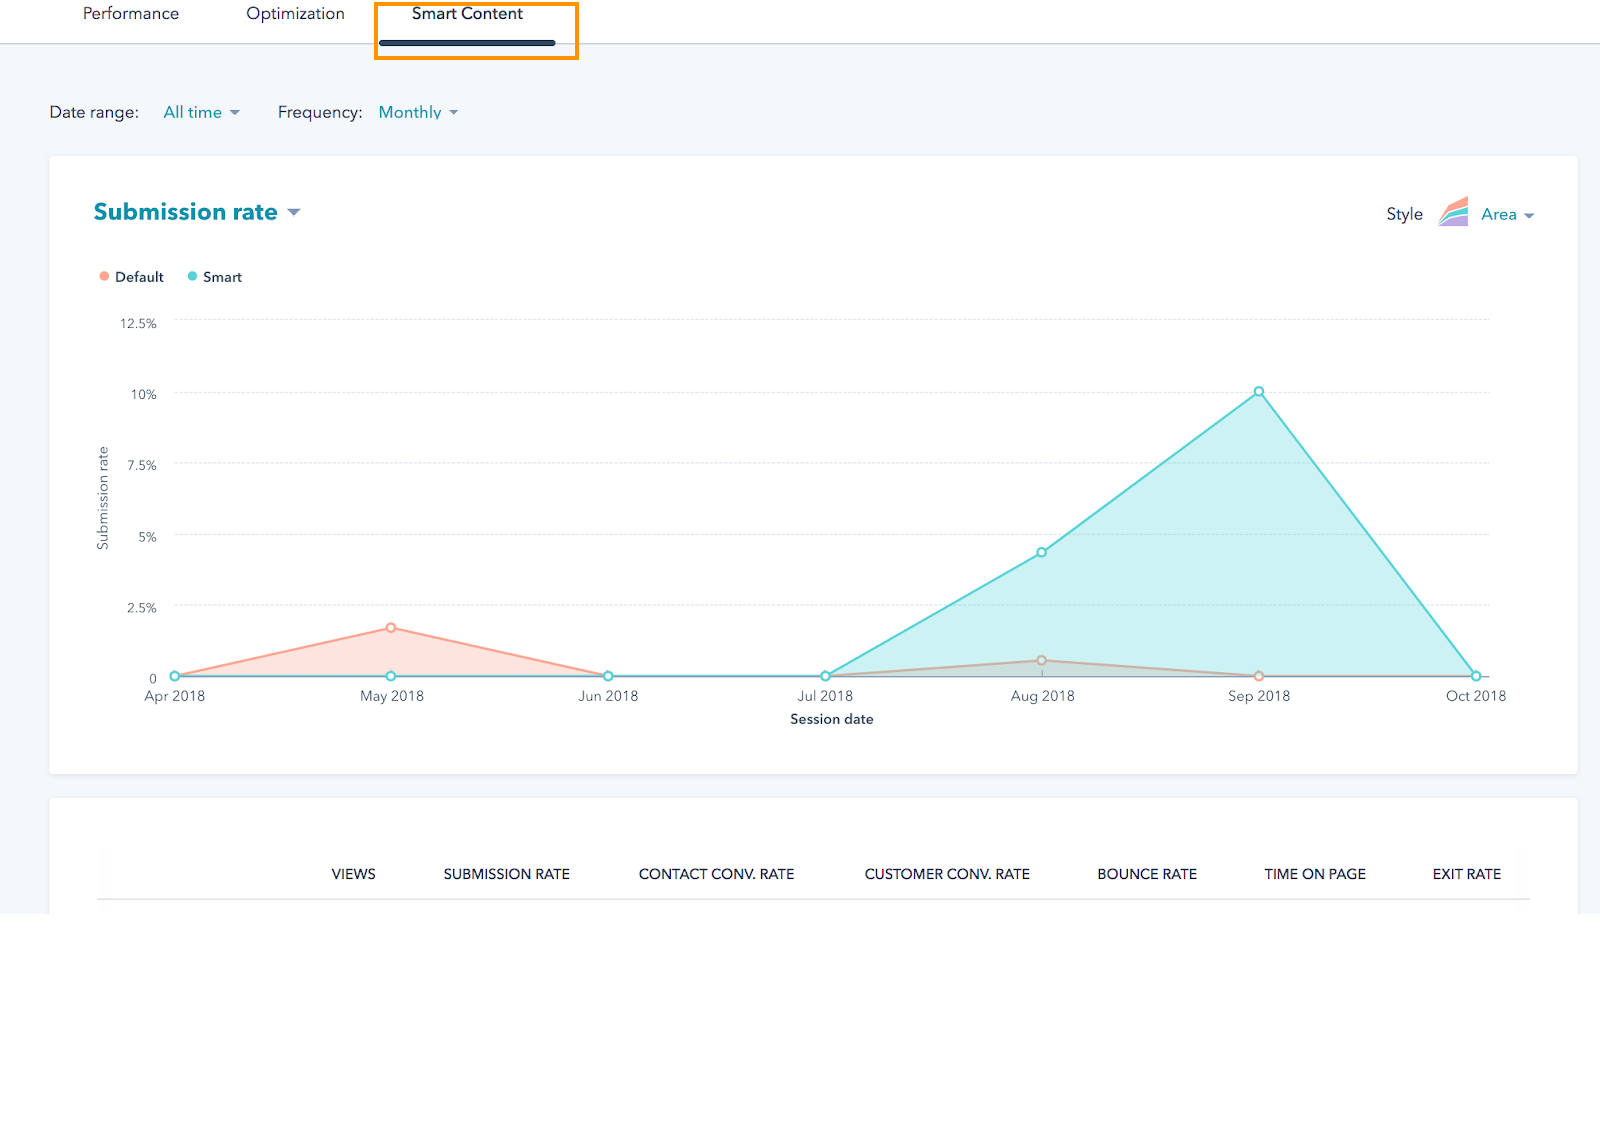Click the May 2018 axis label
The image size is (1600, 1134).
pyautogui.click(x=392, y=696)
